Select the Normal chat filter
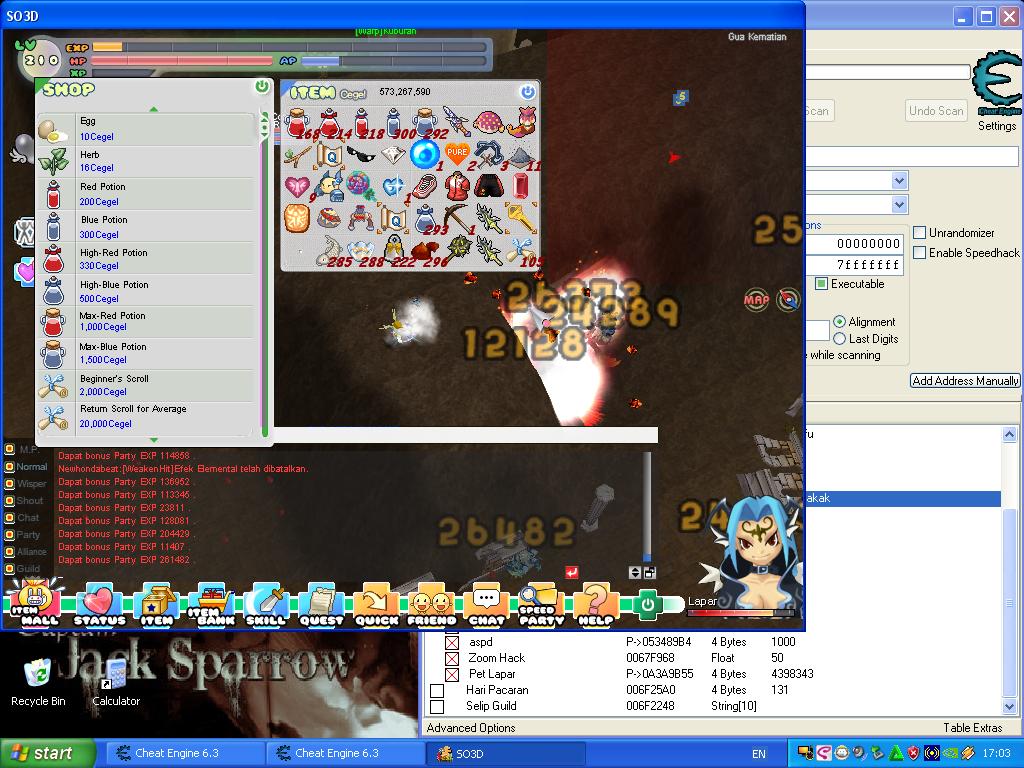1024x768 pixels. click(x=26, y=467)
